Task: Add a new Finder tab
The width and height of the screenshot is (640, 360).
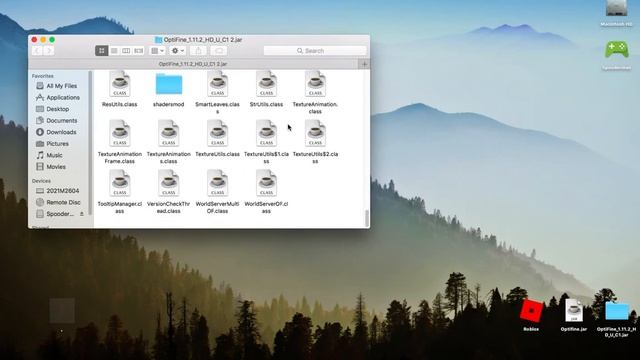Action: pos(364,64)
